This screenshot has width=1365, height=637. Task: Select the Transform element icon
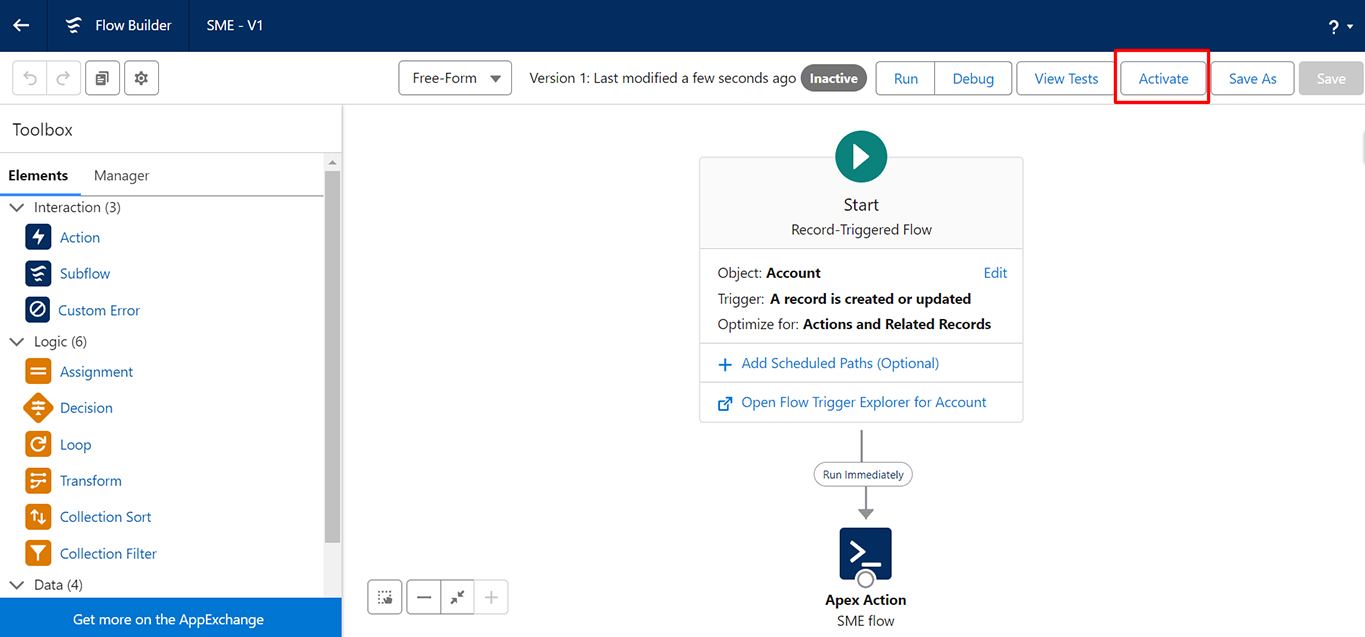pyautogui.click(x=38, y=480)
